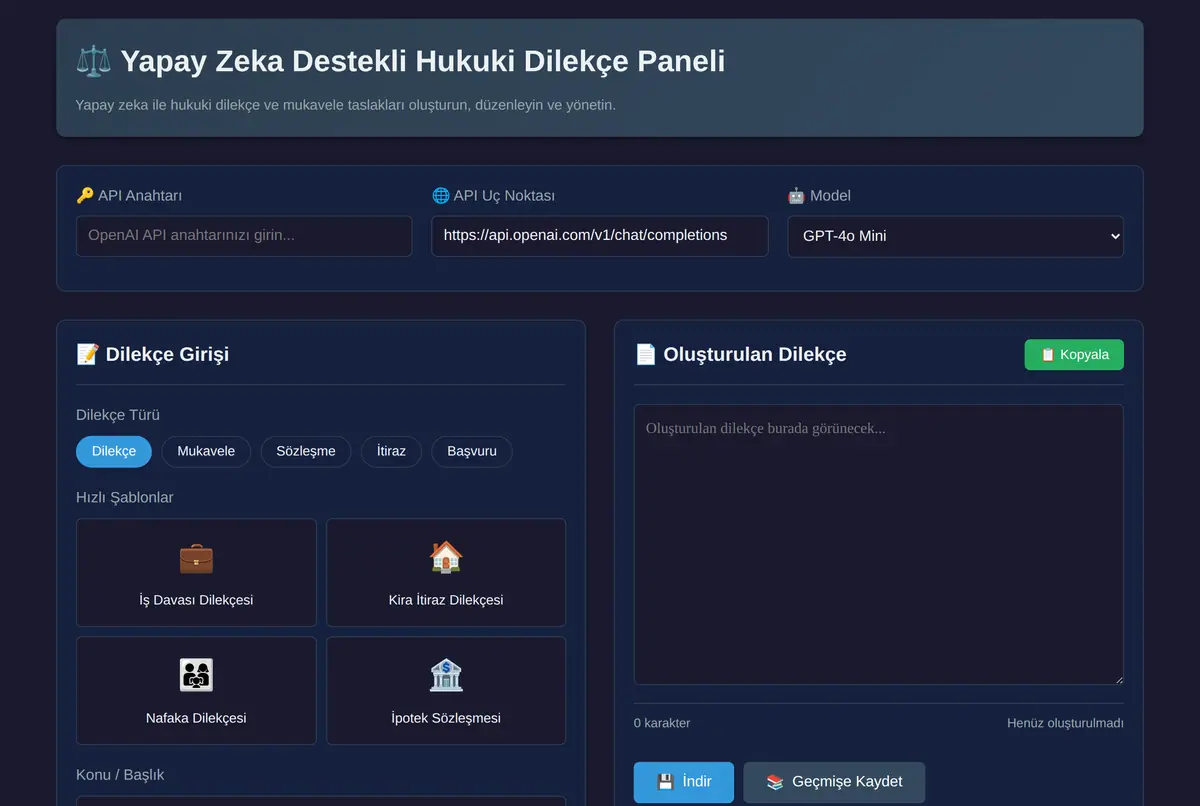
Task: Open the Model dropdown showing GPT-4o Mini
Action: coord(956,236)
